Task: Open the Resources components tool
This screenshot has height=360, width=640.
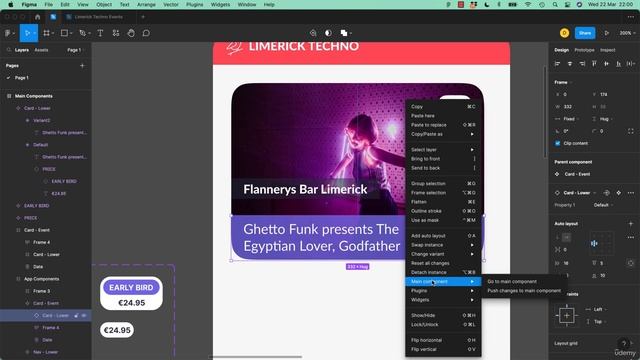Action: pyautogui.click(x=116, y=33)
